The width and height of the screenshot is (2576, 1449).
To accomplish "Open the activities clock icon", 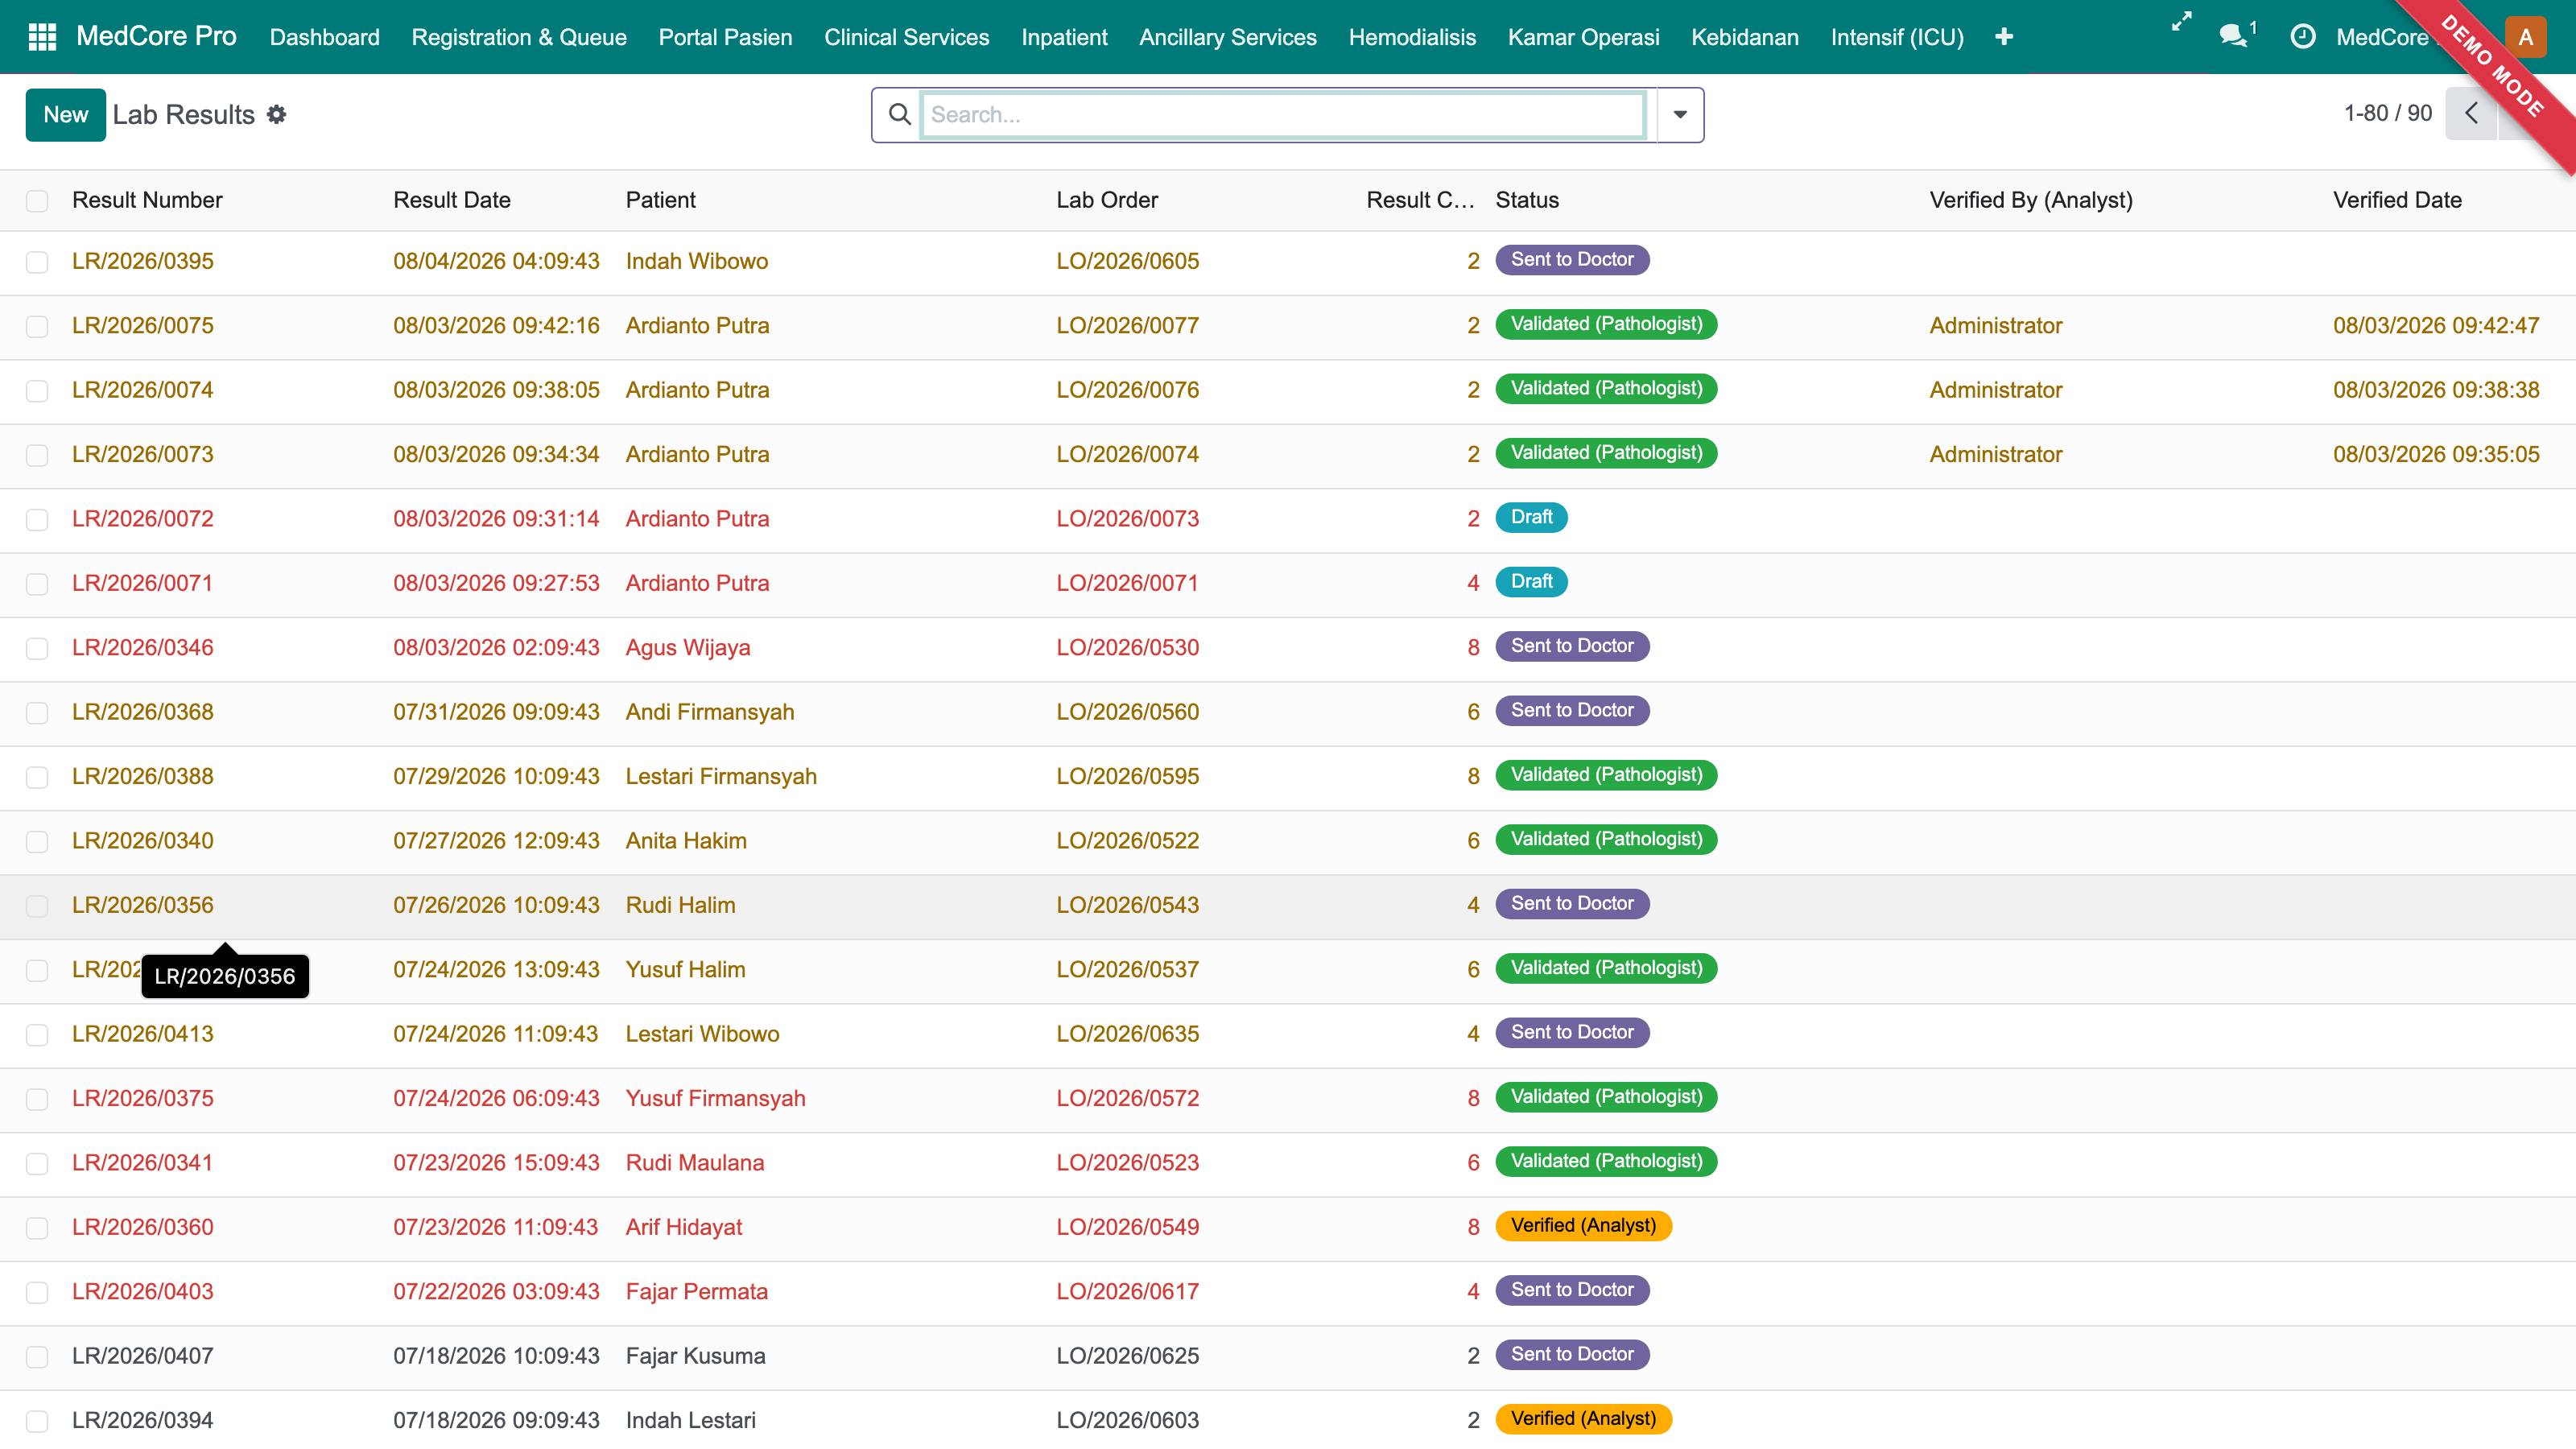I will (x=2302, y=37).
